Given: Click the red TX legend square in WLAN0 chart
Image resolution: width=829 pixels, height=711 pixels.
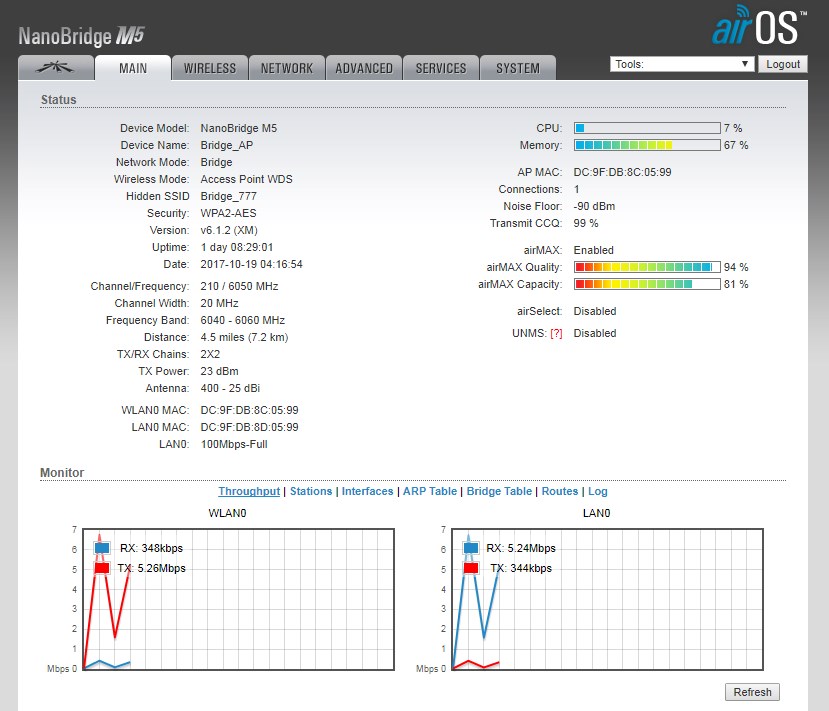Looking at the screenshot, I should tap(102, 568).
